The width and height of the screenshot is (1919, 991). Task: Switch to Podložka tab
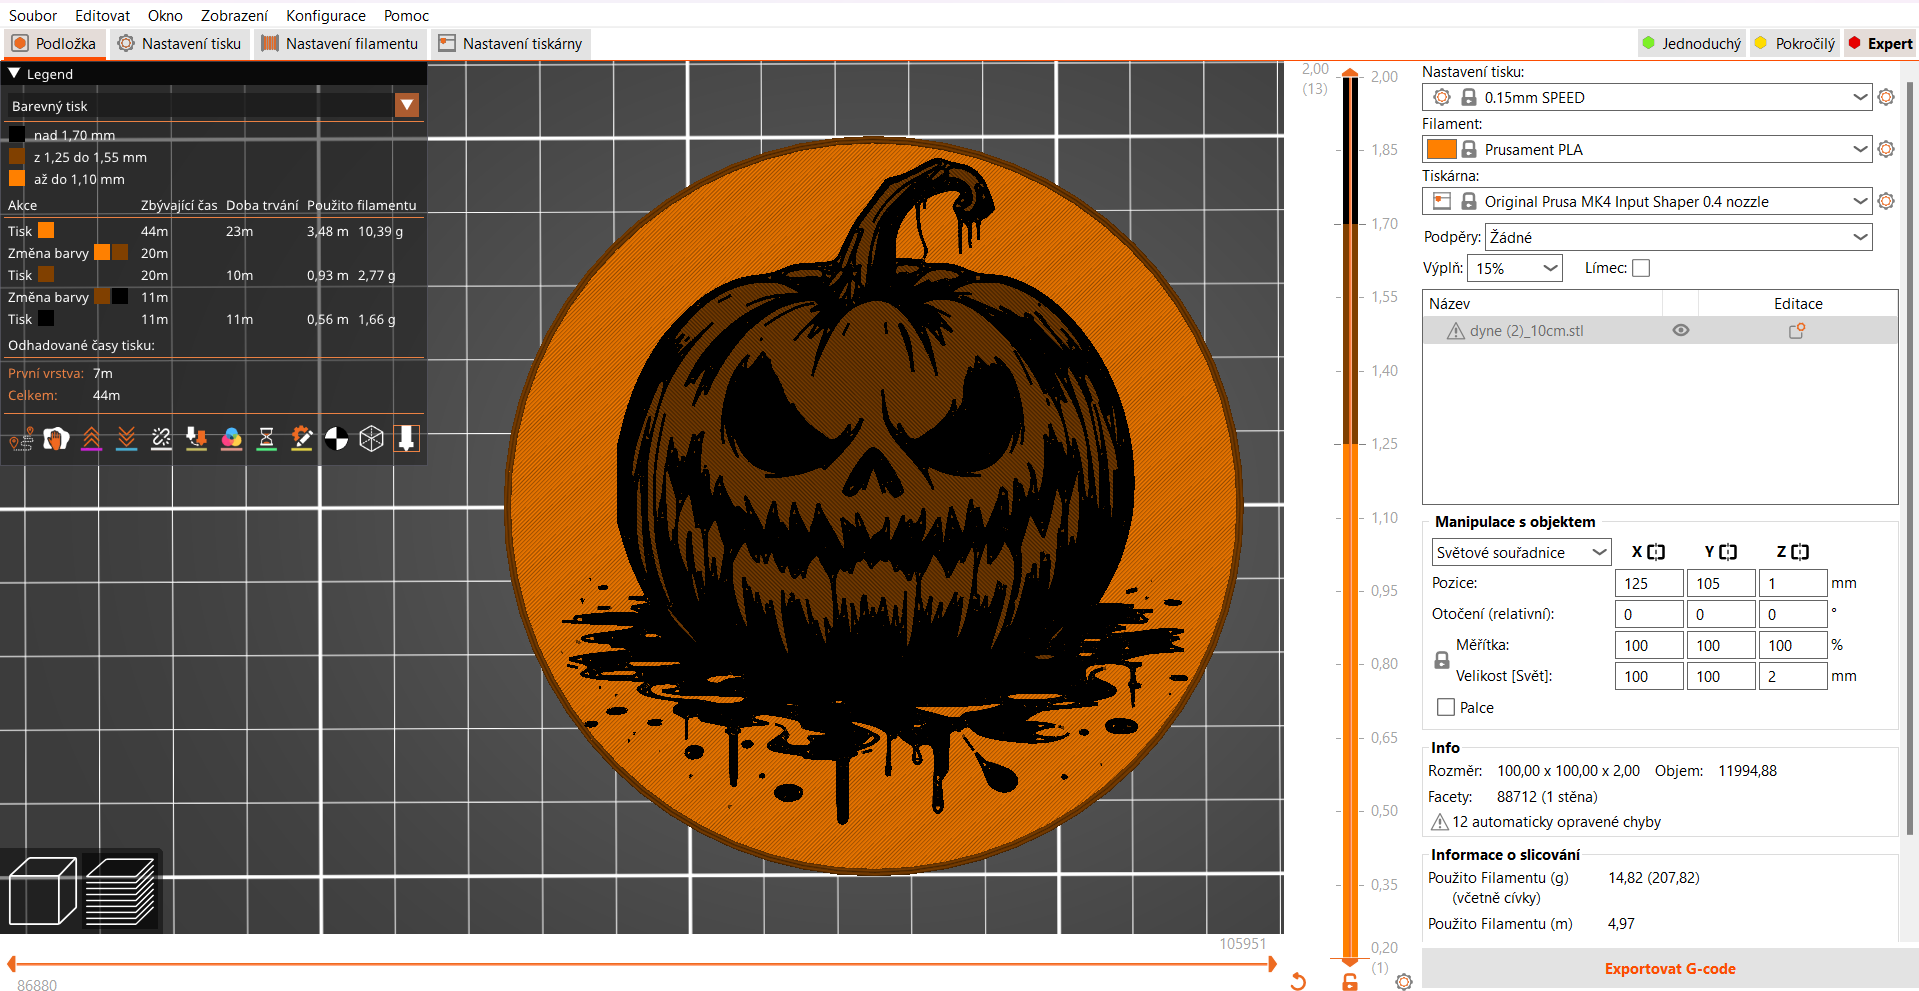tap(54, 43)
